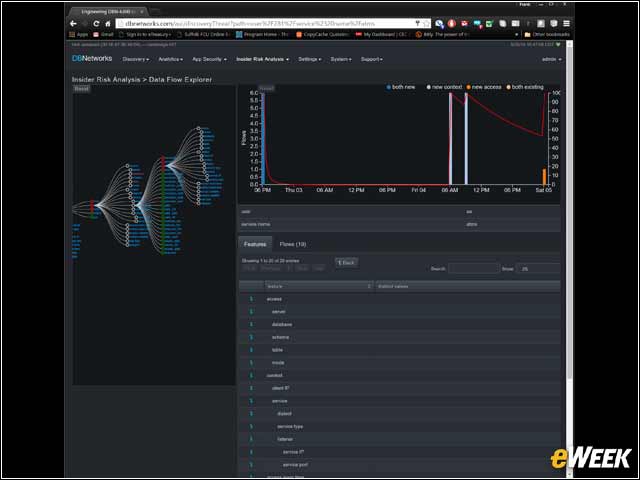Click the index icon in the listener row

tap(251, 439)
